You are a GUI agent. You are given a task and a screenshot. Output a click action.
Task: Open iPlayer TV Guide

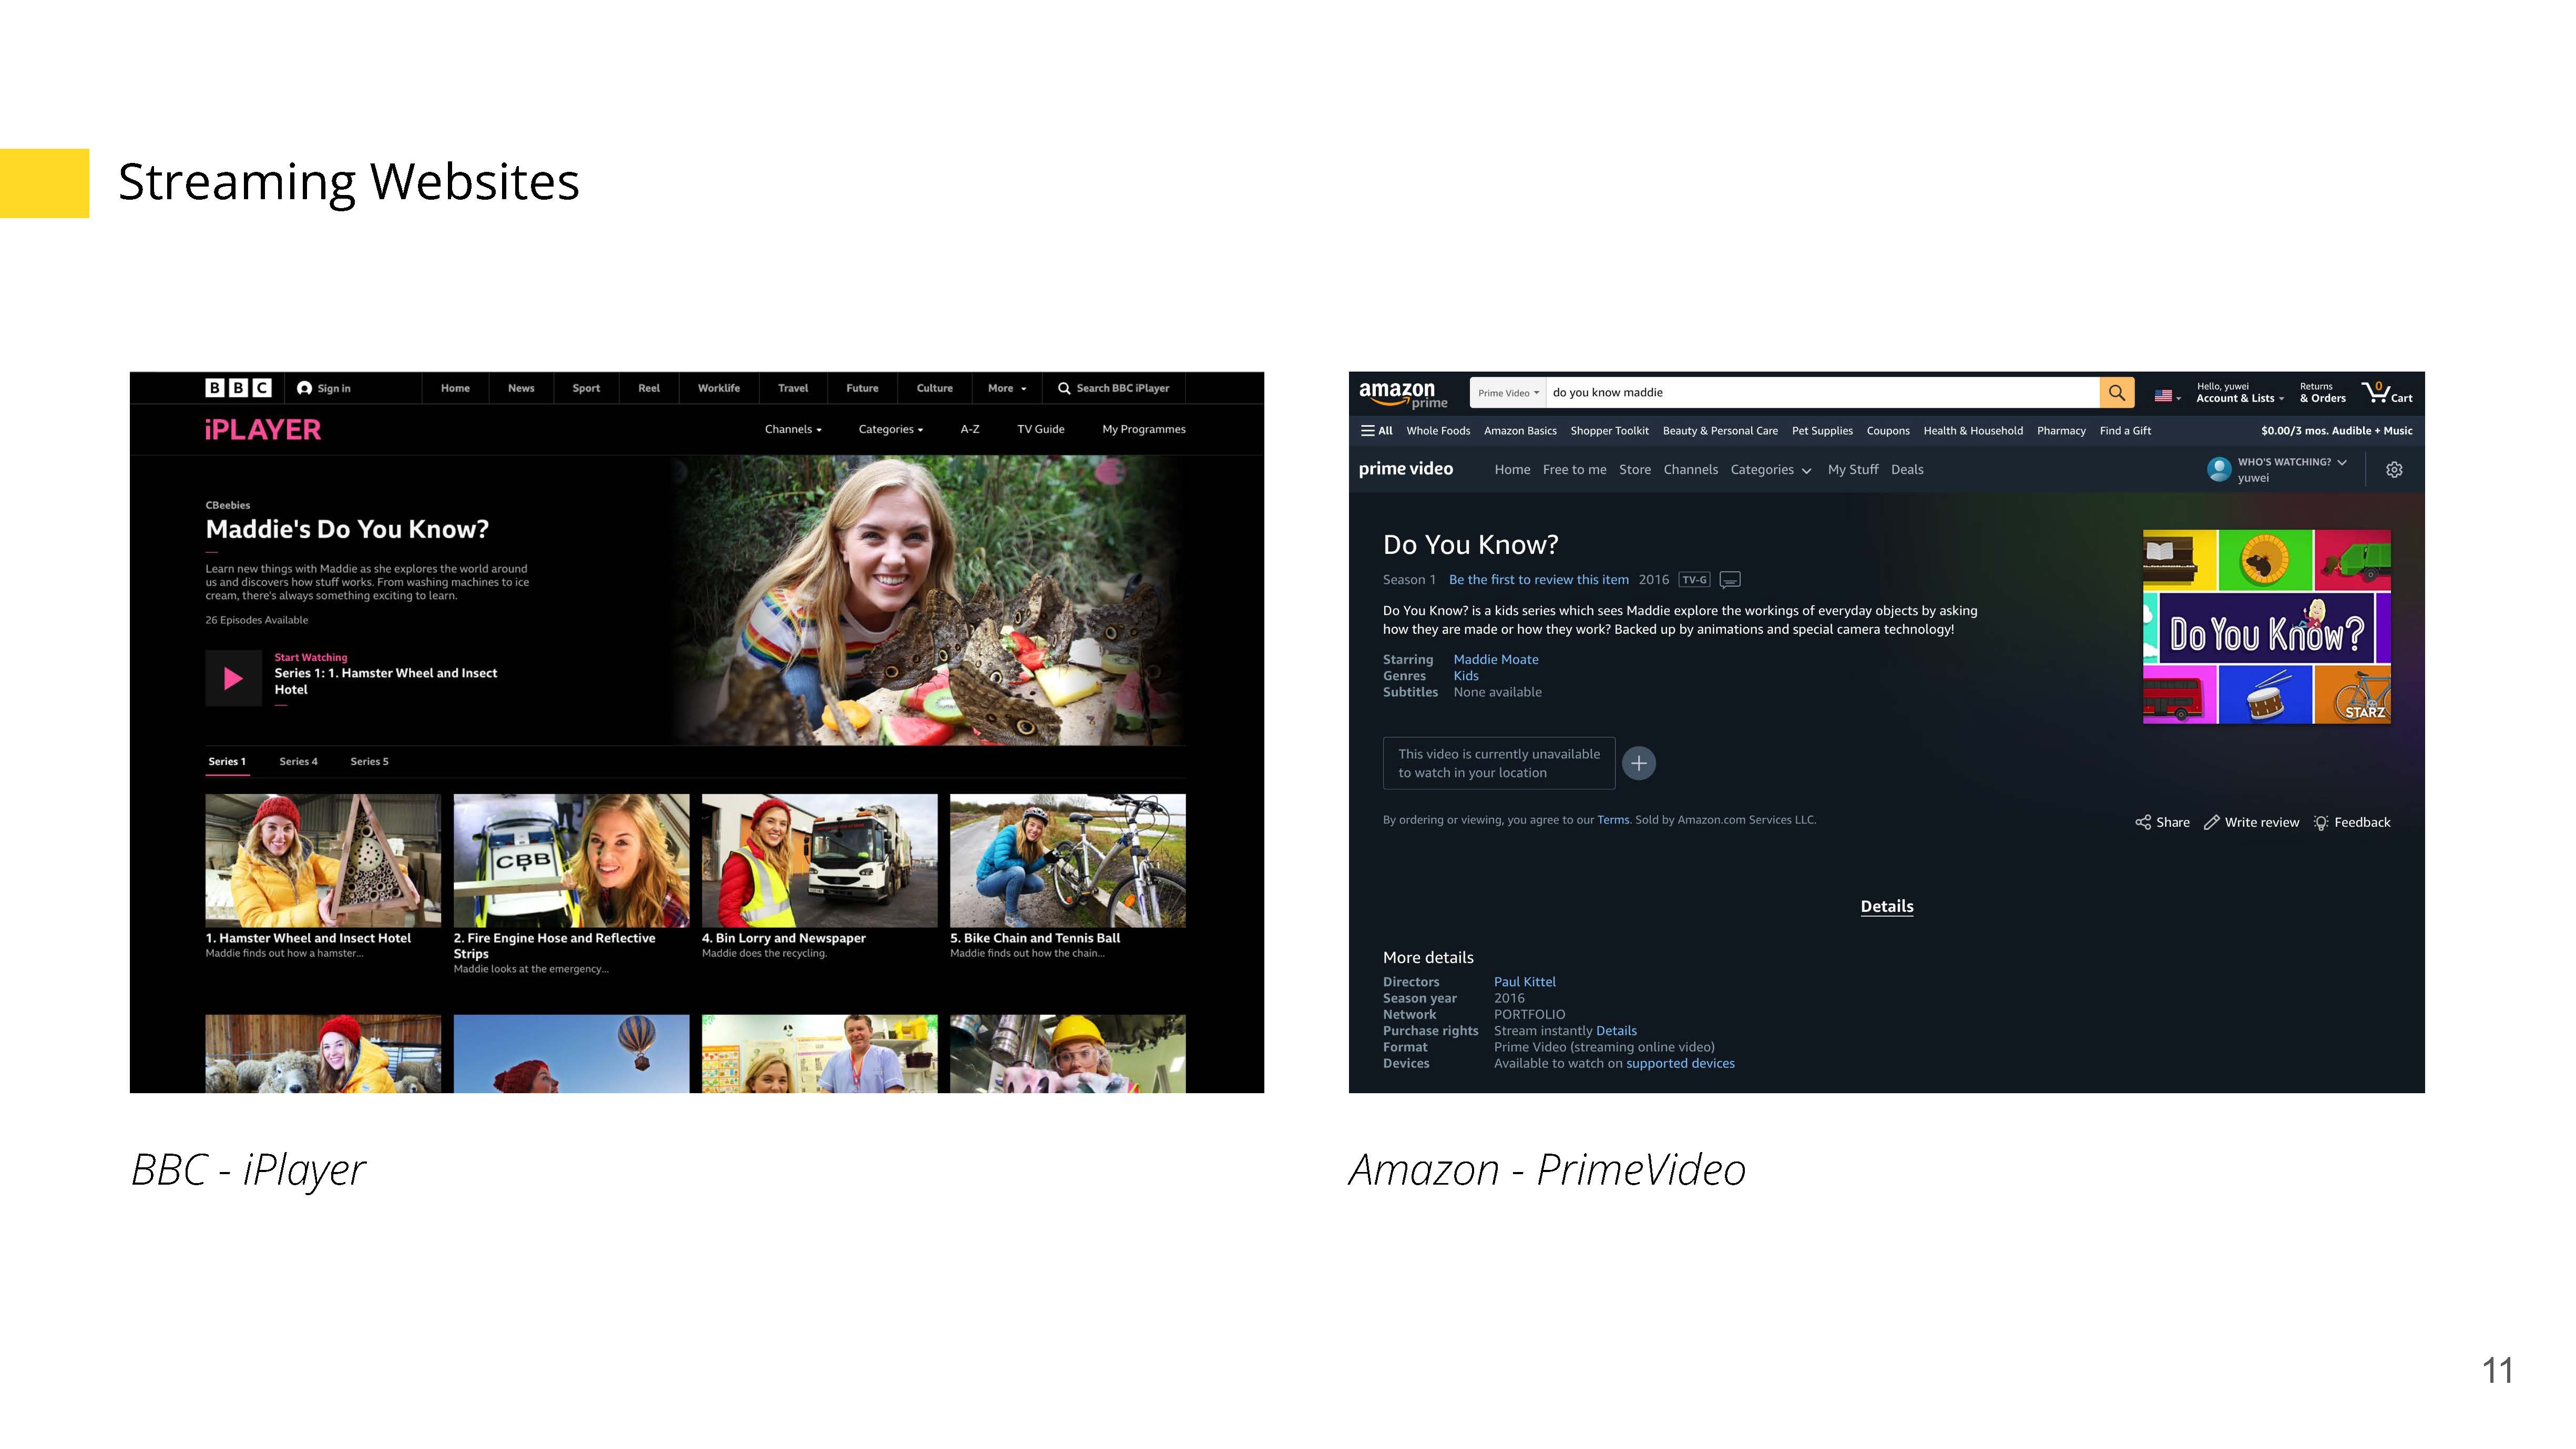pos(1041,430)
